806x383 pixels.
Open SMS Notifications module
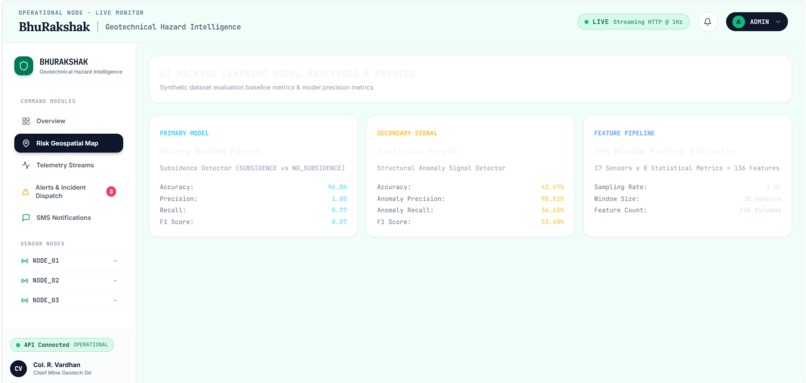click(x=68, y=217)
